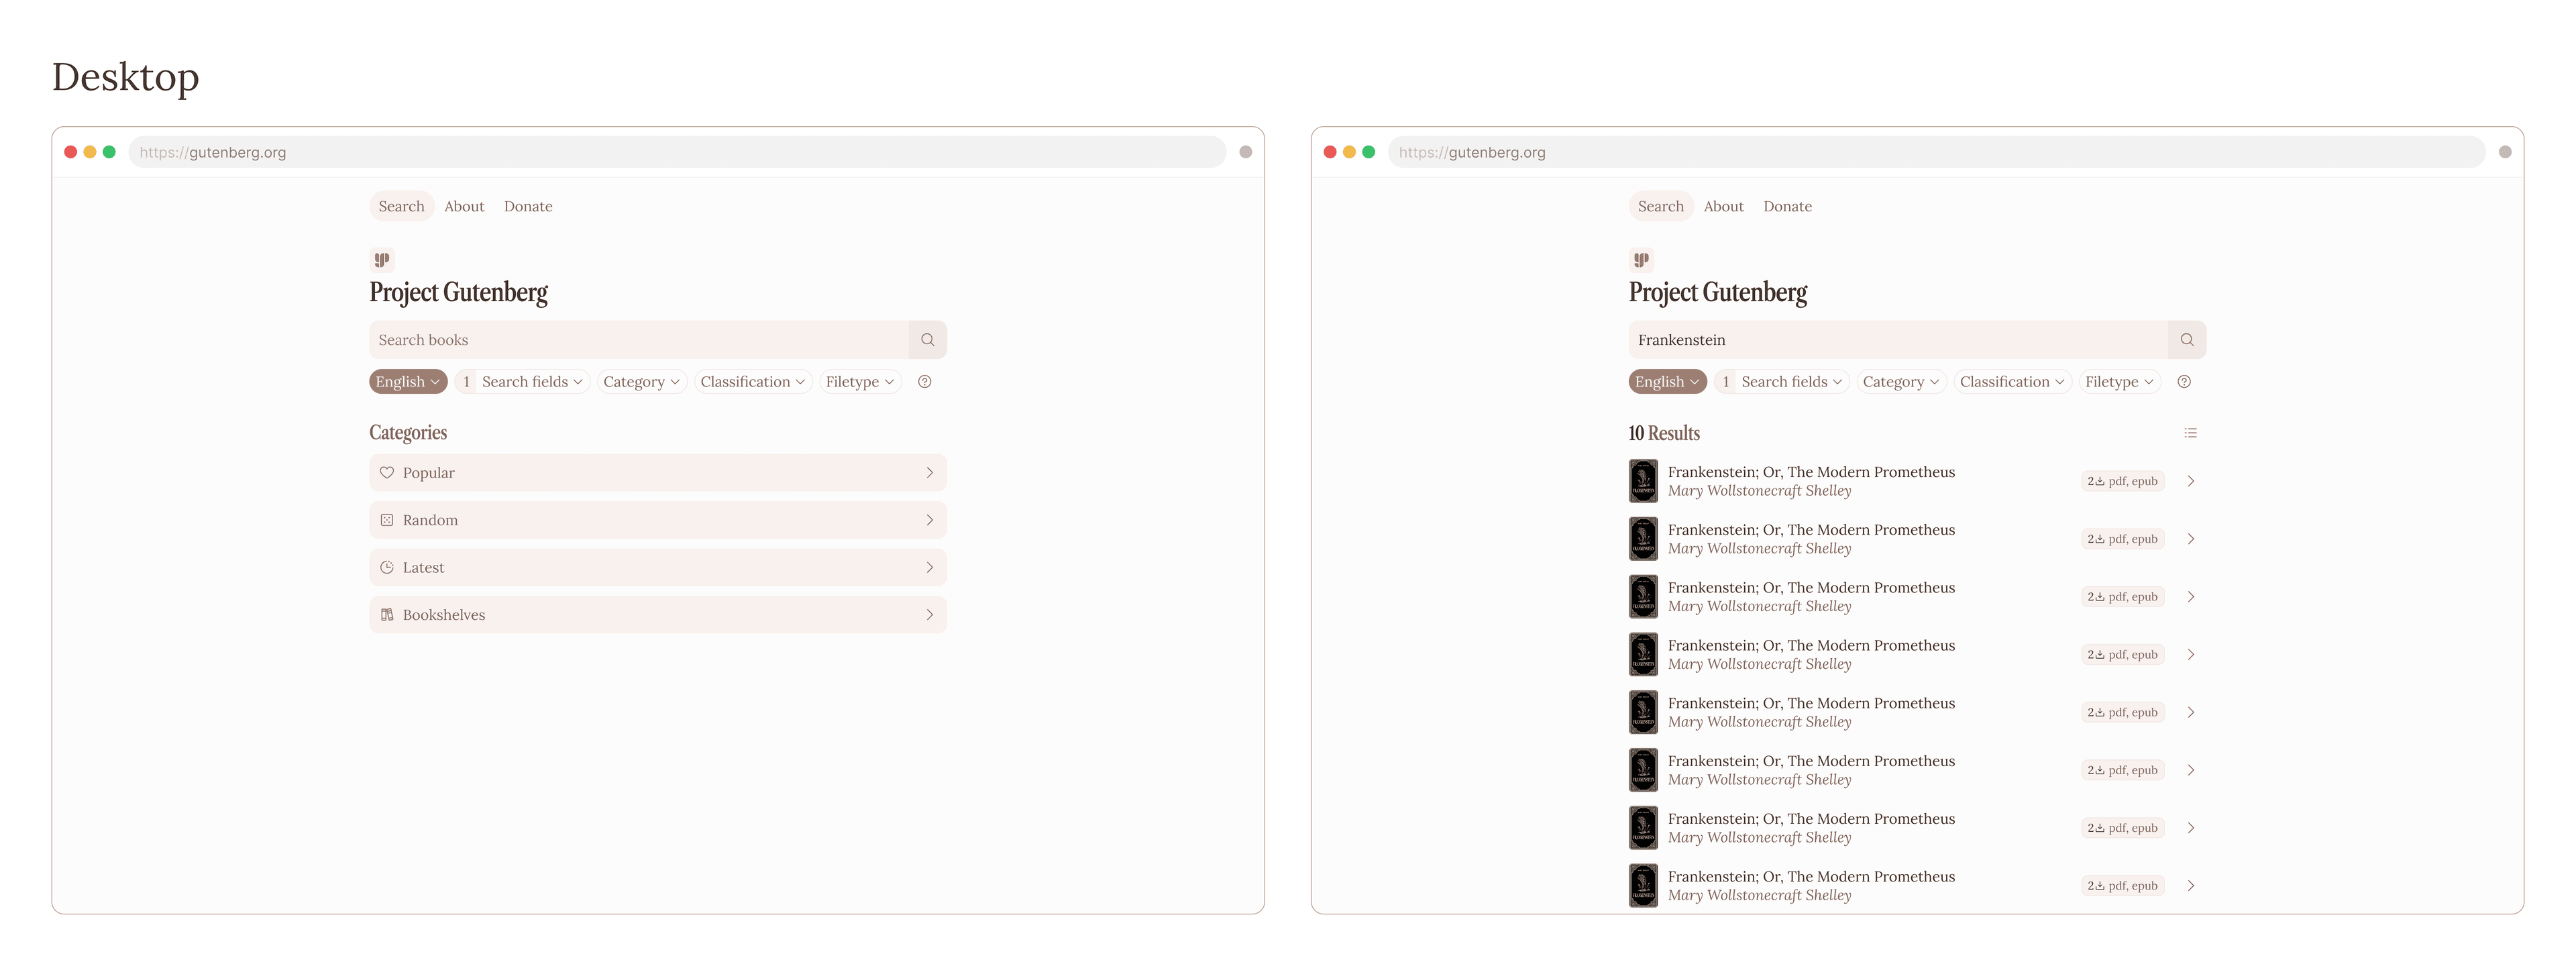Image resolution: width=2576 pixels, height=966 pixels.
Task: Click the Project Gutenberg logo icon in left window
Action: (x=381, y=260)
